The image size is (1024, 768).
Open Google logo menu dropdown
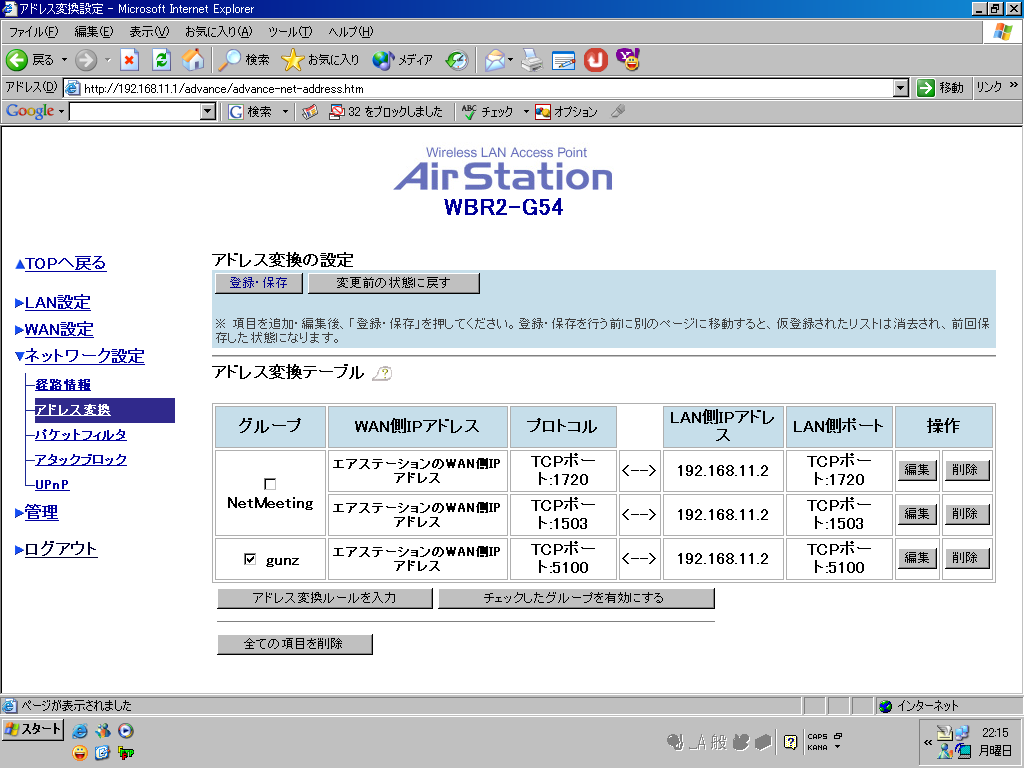(x=61, y=112)
